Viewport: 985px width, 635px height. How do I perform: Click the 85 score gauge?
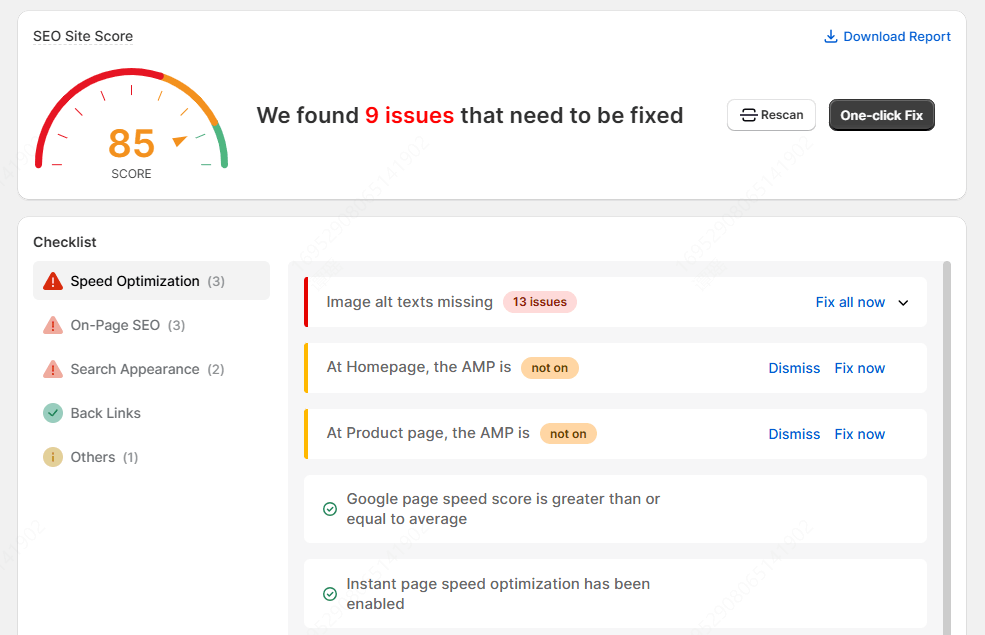(131, 122)
